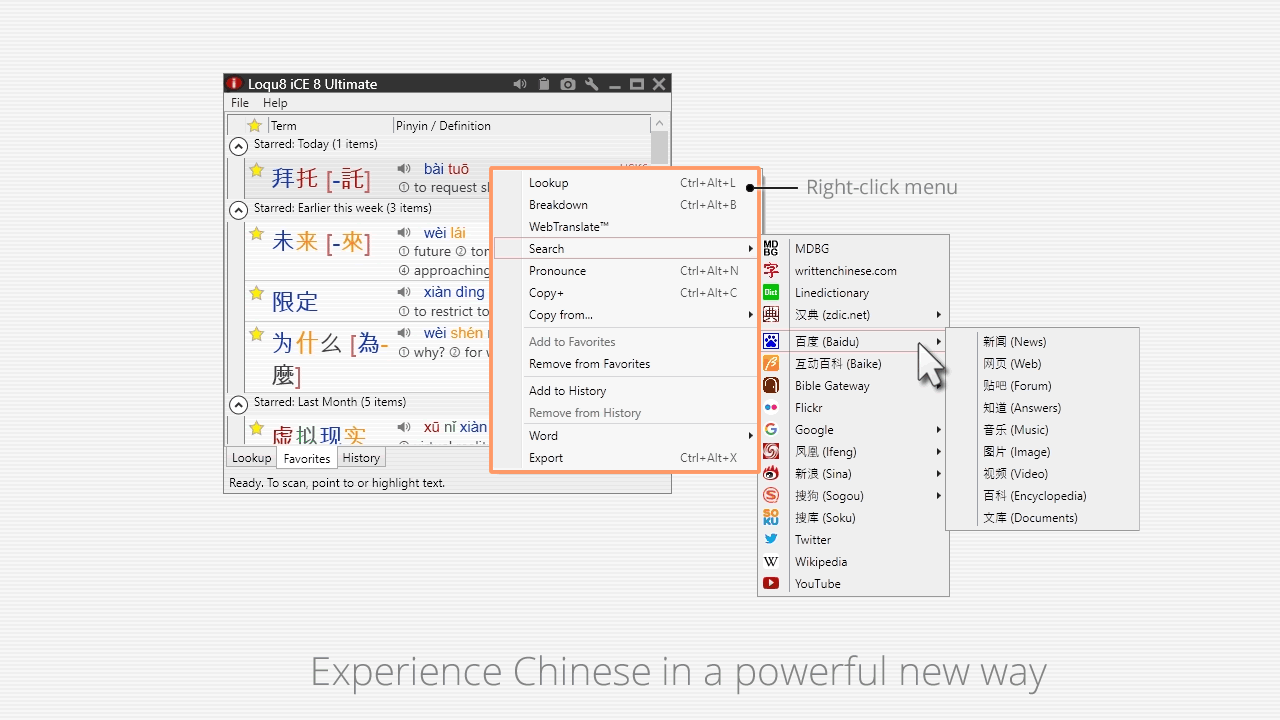This screenshot has width=1280, height=720.
Task: Expand the 新浪 (Sina) submenu
Action: click(x=853, y=473)
